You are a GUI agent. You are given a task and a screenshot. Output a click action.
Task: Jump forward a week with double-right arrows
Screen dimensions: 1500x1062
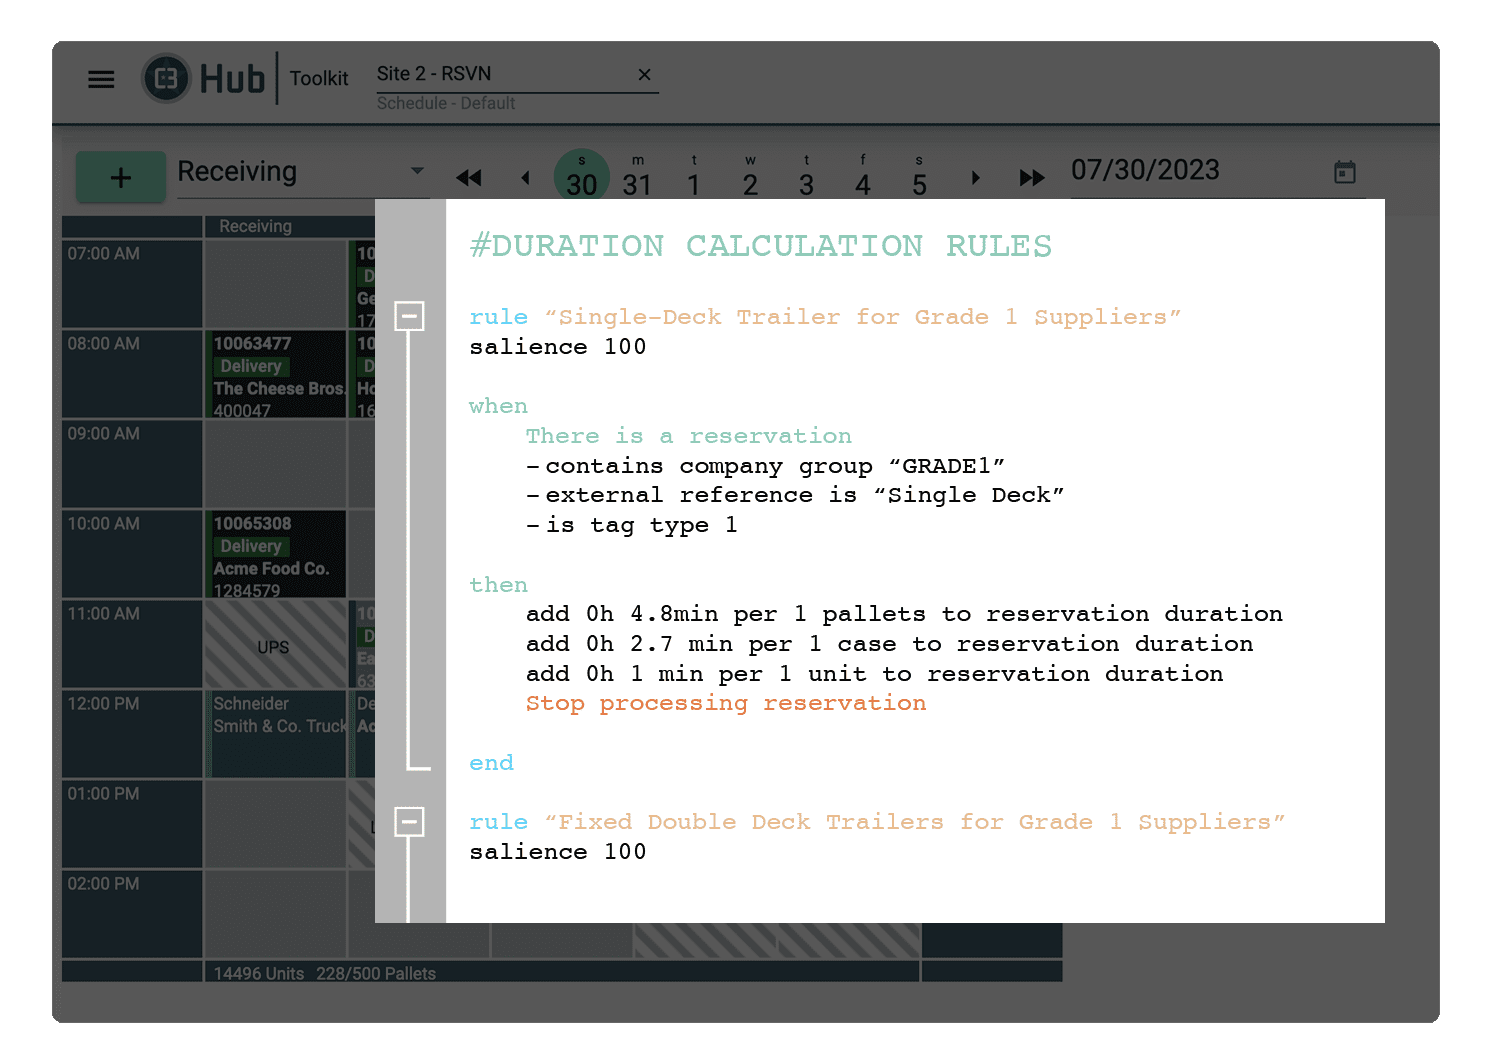click(1031, 178)
